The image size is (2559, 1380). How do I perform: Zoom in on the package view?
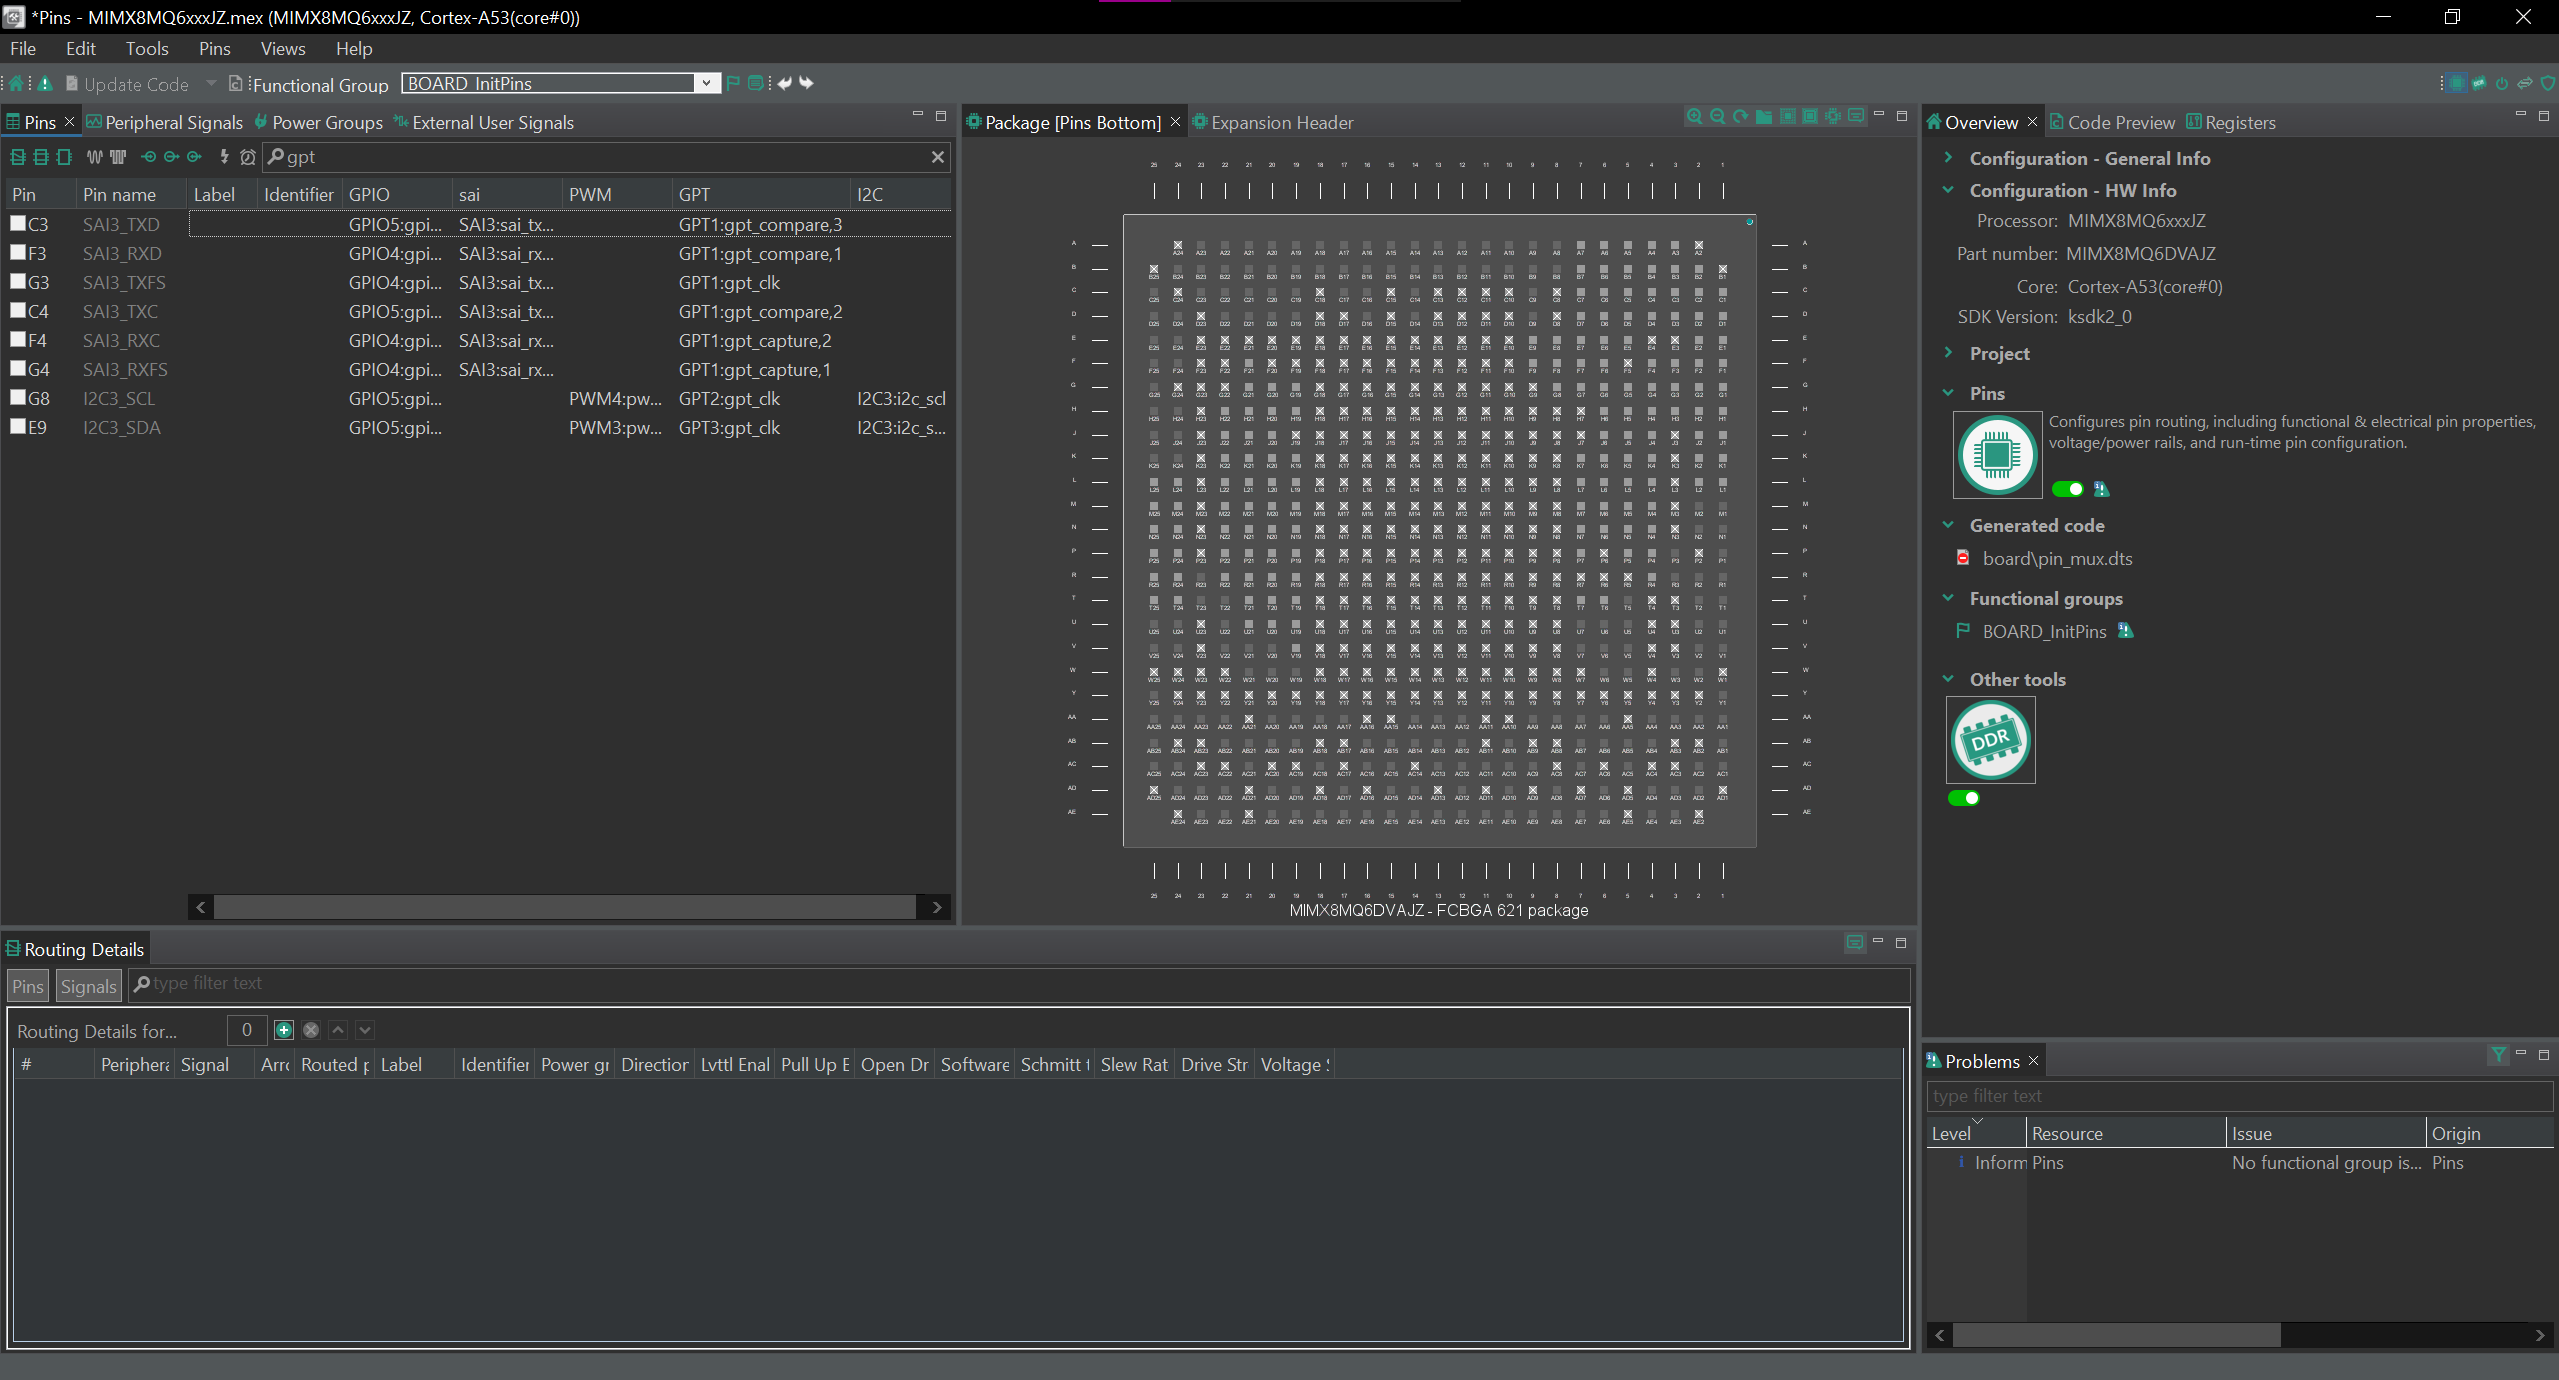(x=1695, y=117)
